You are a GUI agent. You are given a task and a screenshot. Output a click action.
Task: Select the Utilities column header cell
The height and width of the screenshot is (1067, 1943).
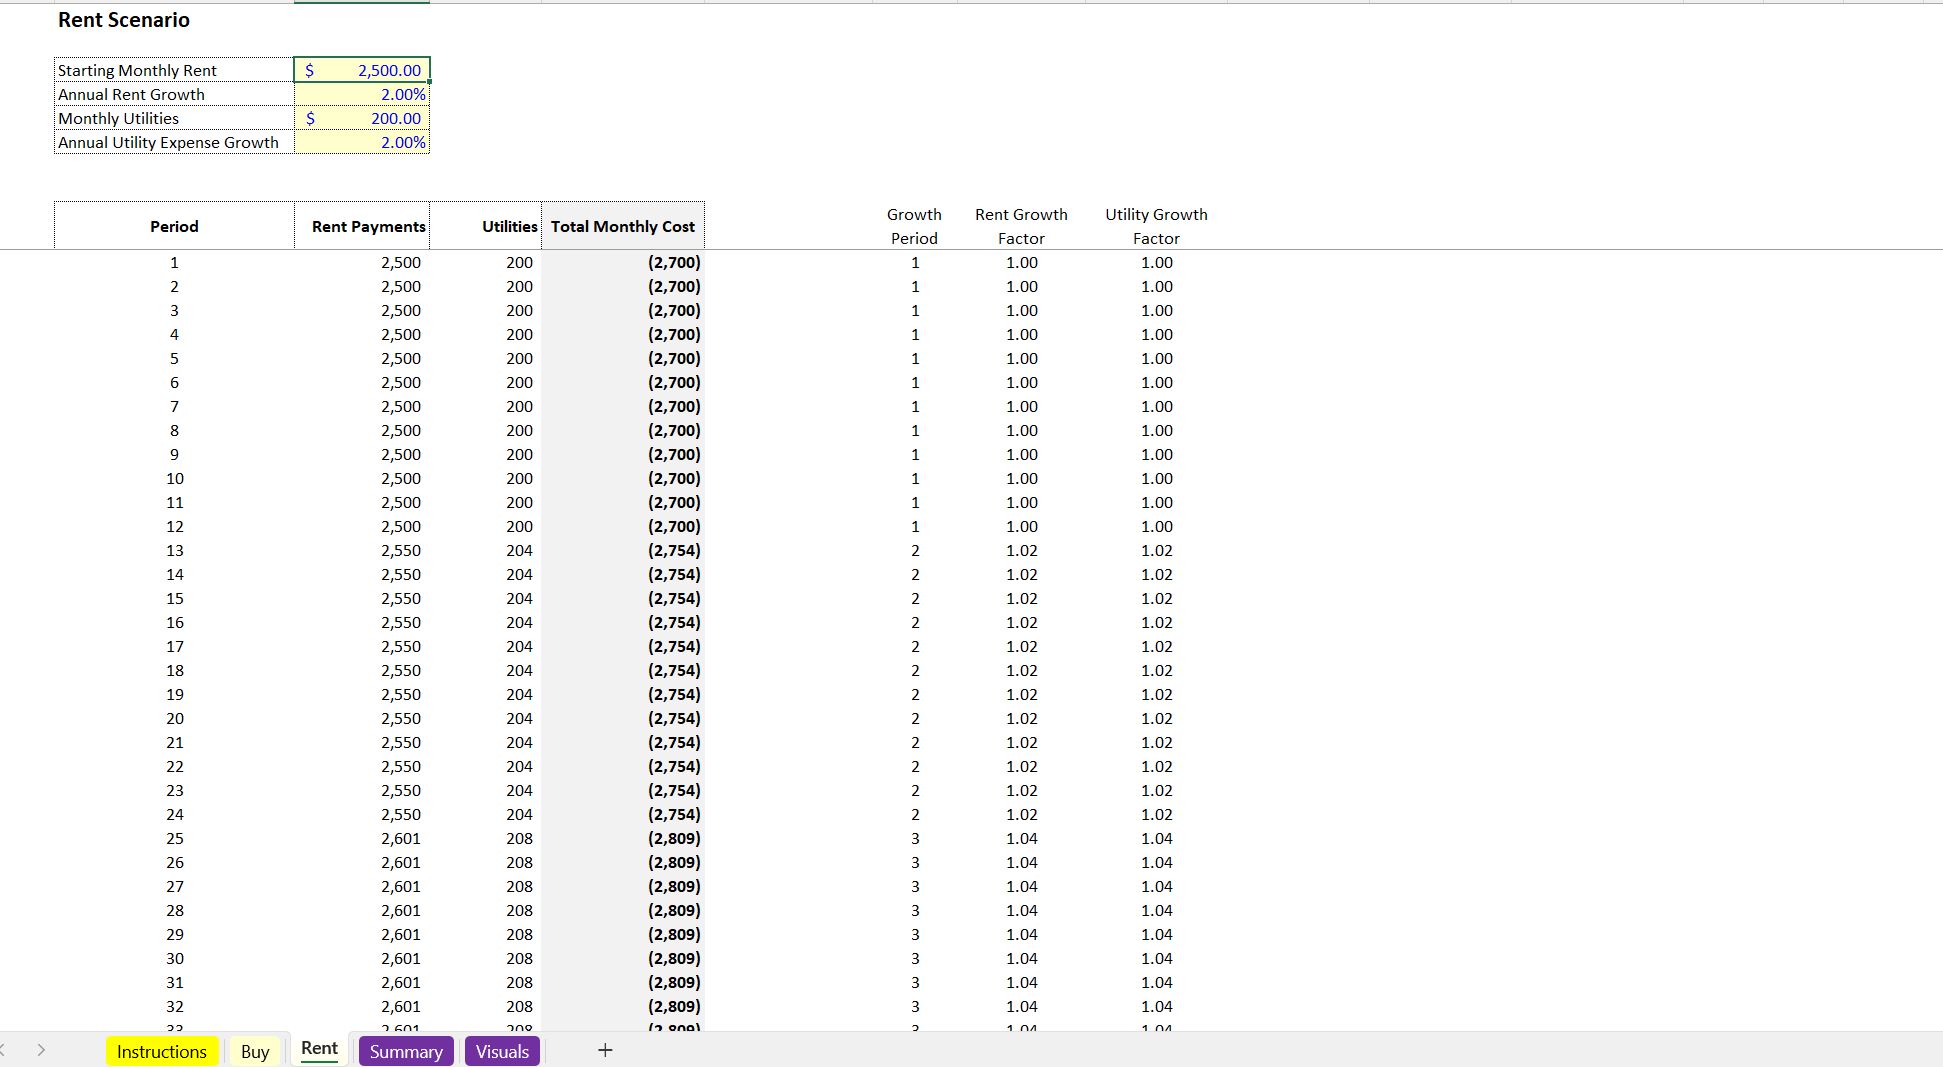tap(509, 226)
